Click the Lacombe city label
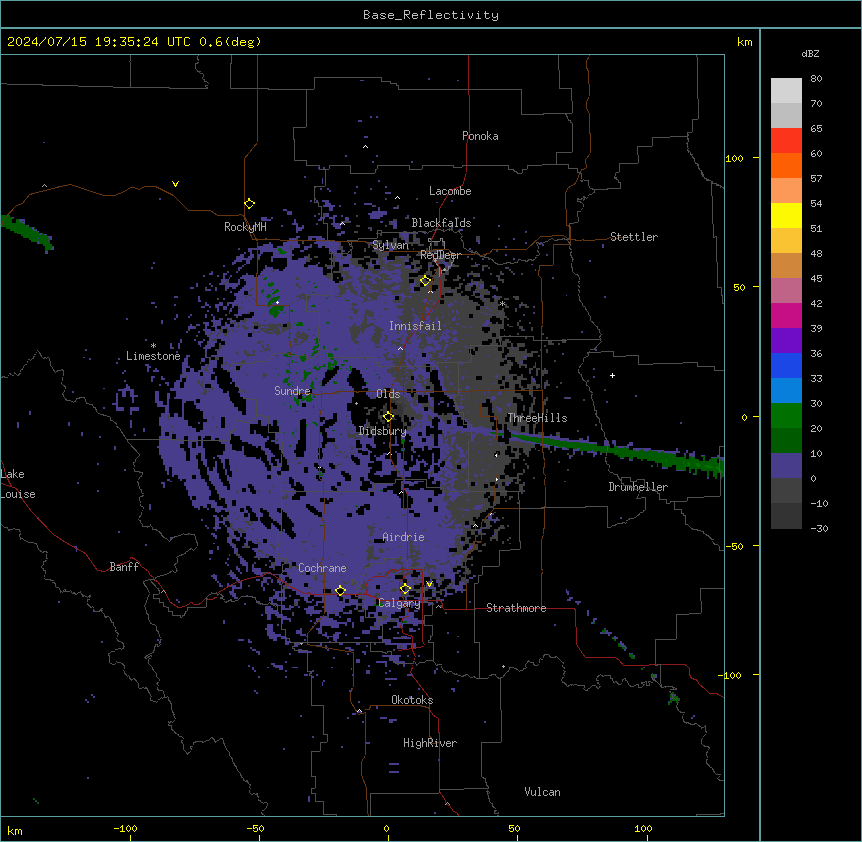Screen dimensions: 862x842 click(x=450, y=191)
